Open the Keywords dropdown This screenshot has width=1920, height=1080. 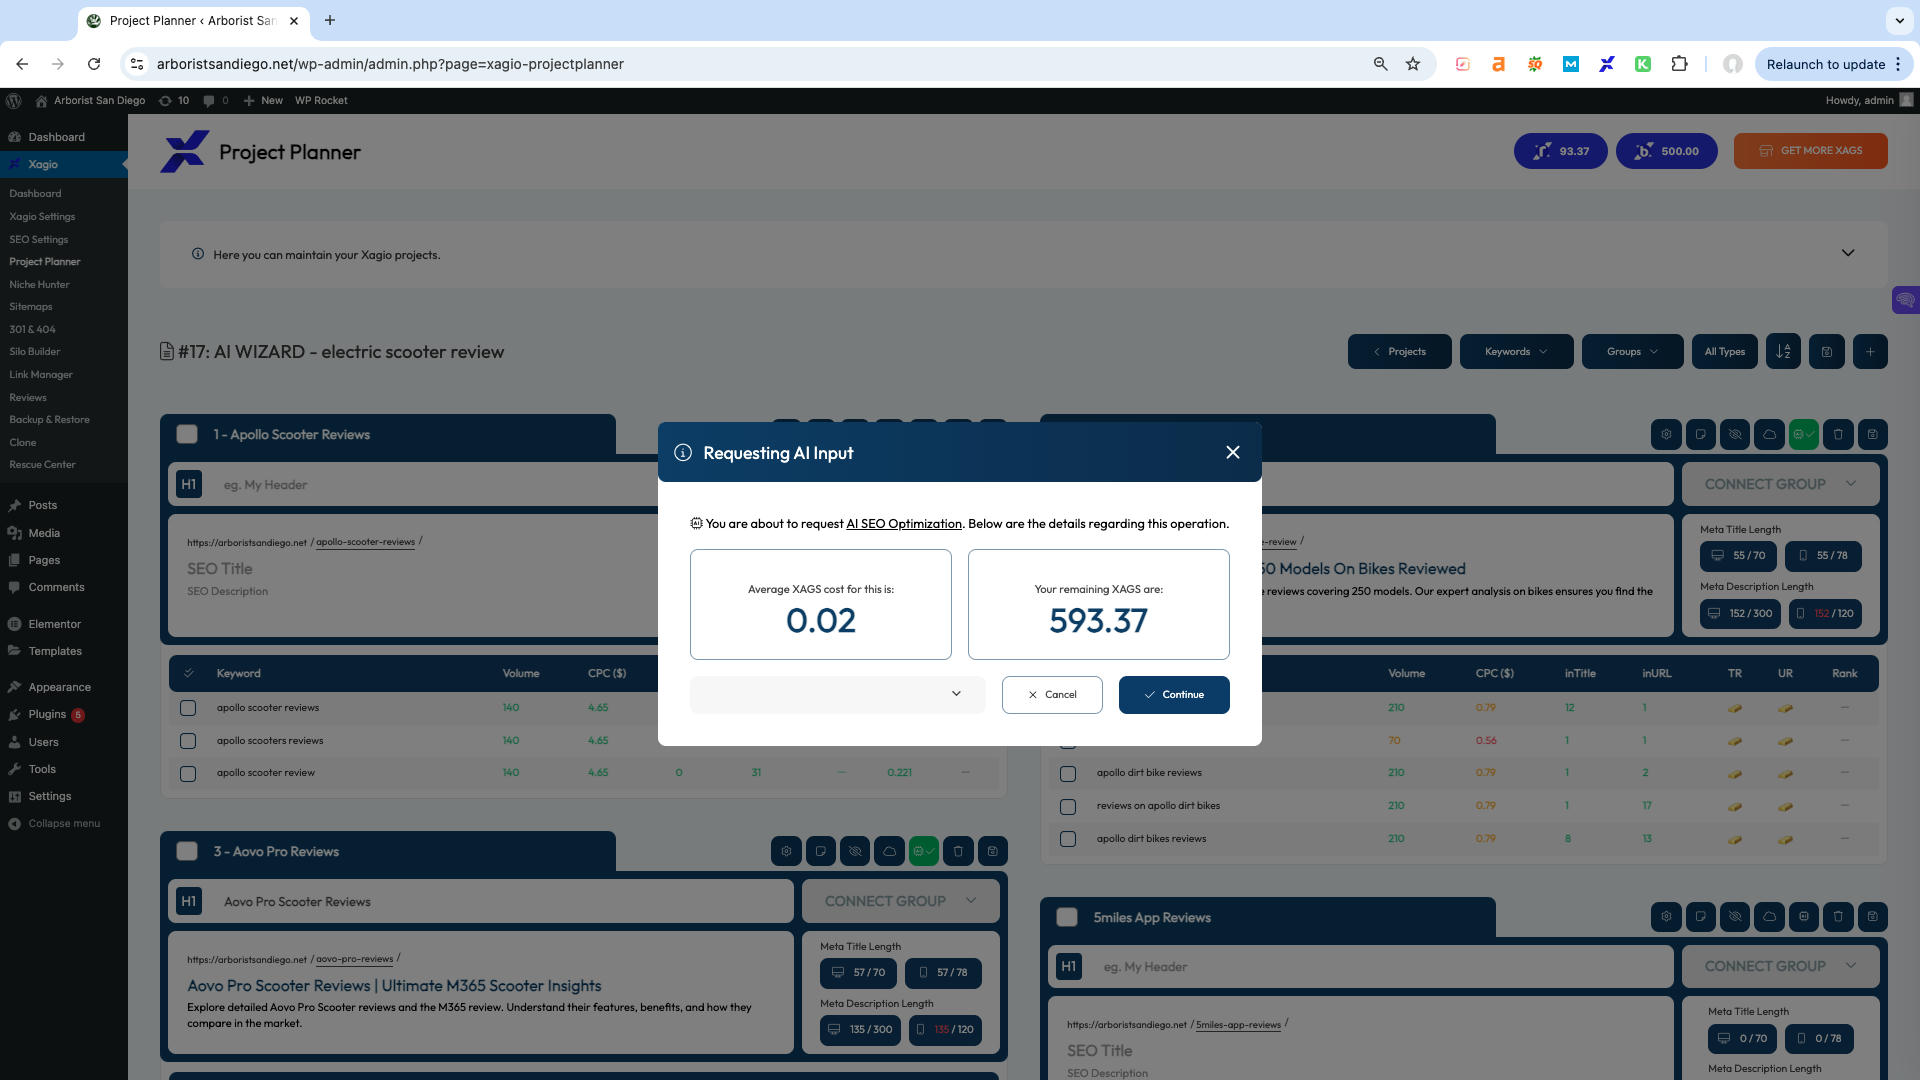click(1516, 352)
